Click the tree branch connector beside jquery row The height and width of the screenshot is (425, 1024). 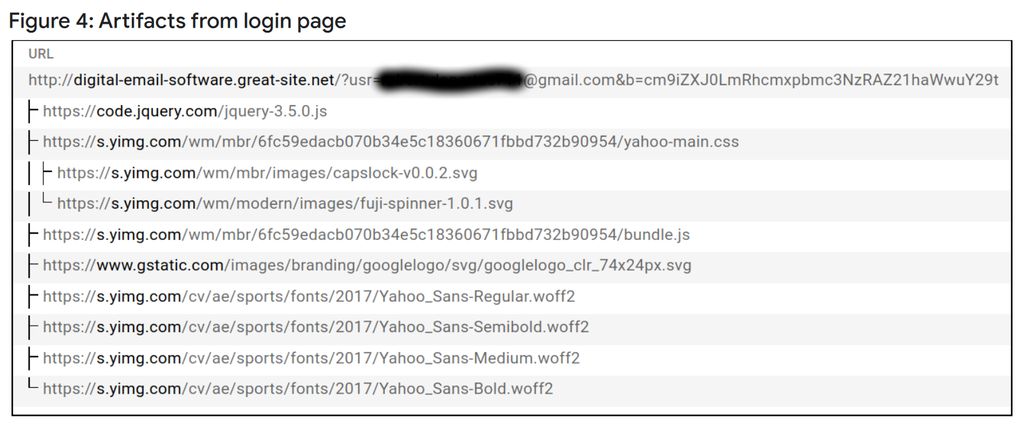[x=33, y=111]
